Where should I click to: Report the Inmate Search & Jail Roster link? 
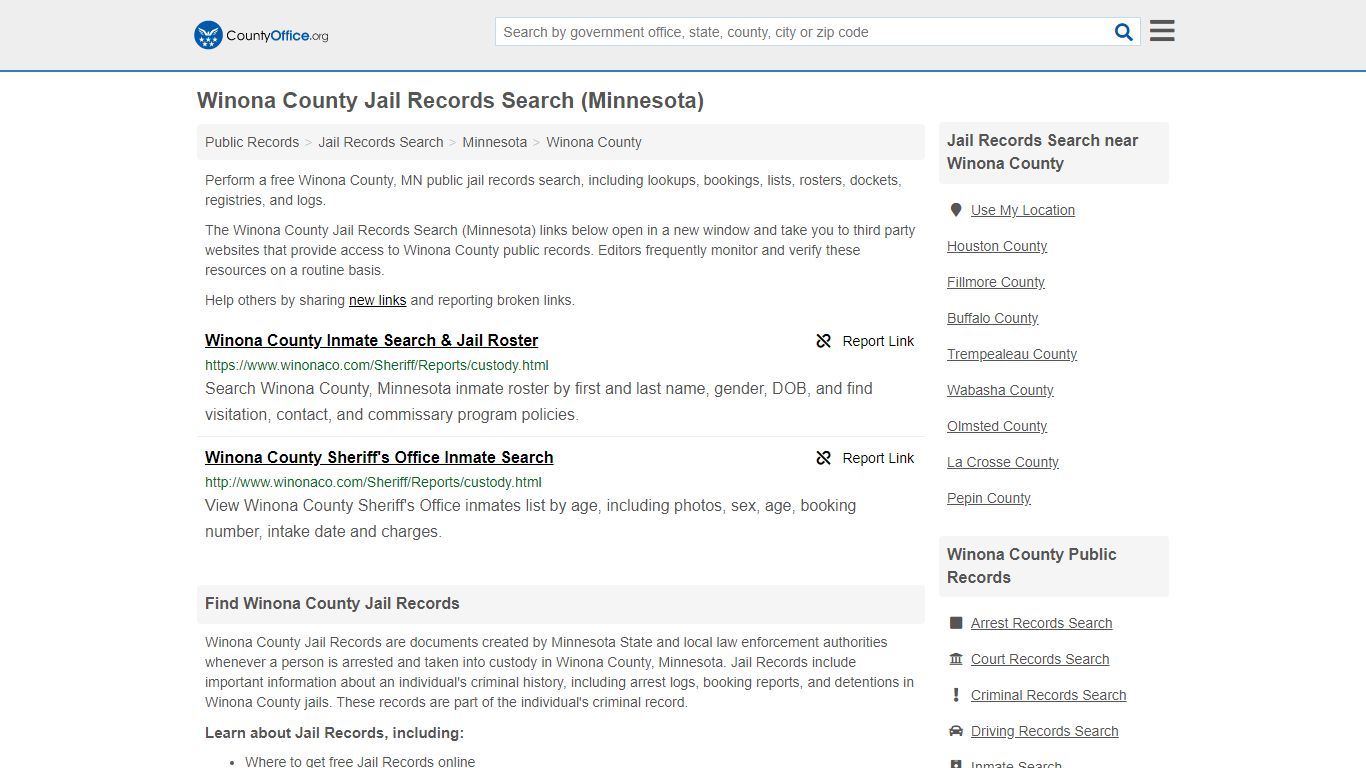point(865,341)
